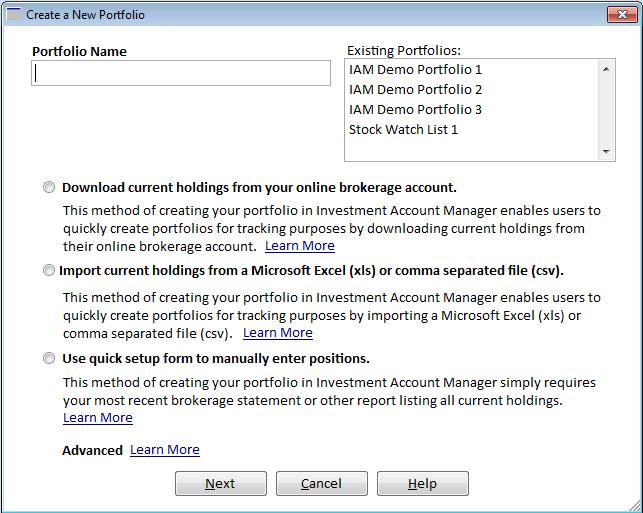Choose quick setup form manual entry option
This screenshot has height=513, width=643.
point(49,358)
